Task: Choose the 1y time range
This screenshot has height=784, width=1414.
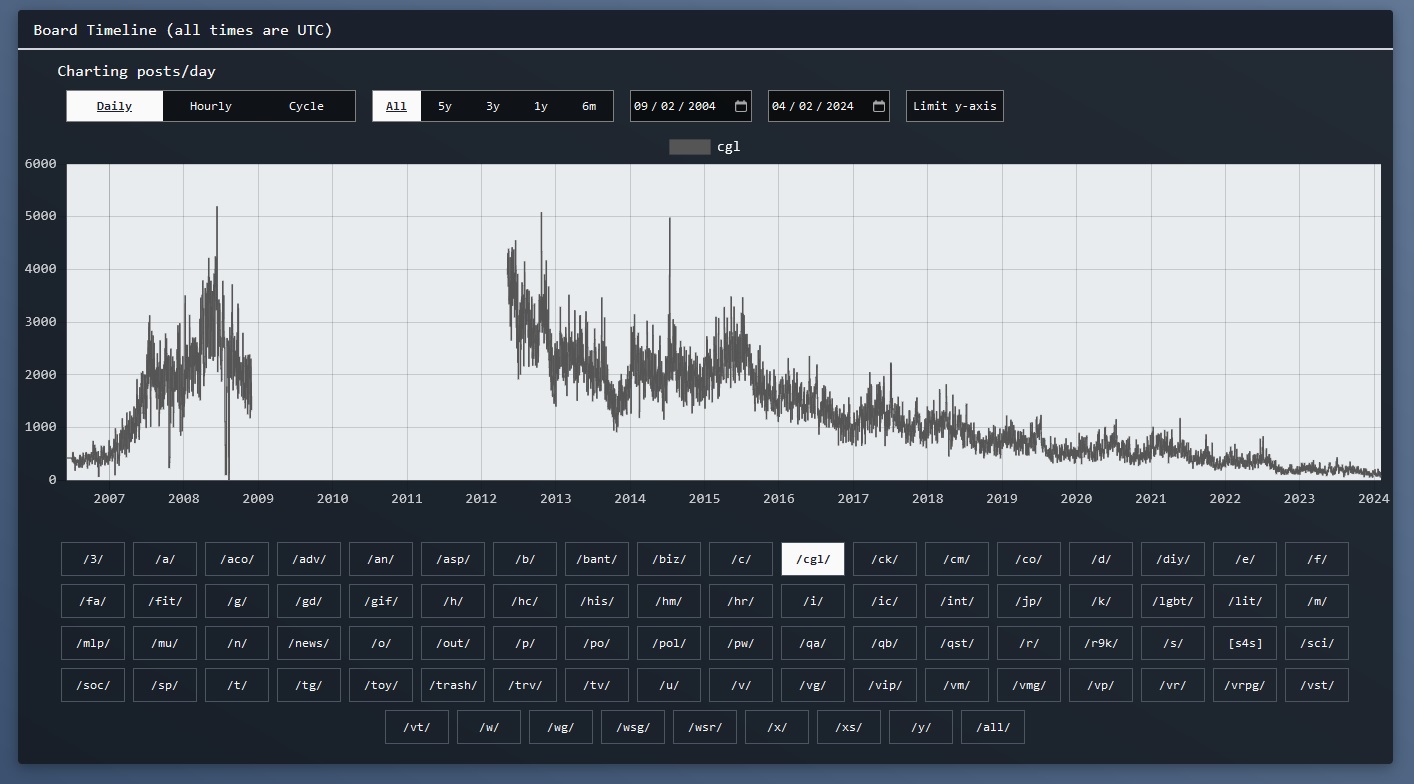Action: click(541, 106)
